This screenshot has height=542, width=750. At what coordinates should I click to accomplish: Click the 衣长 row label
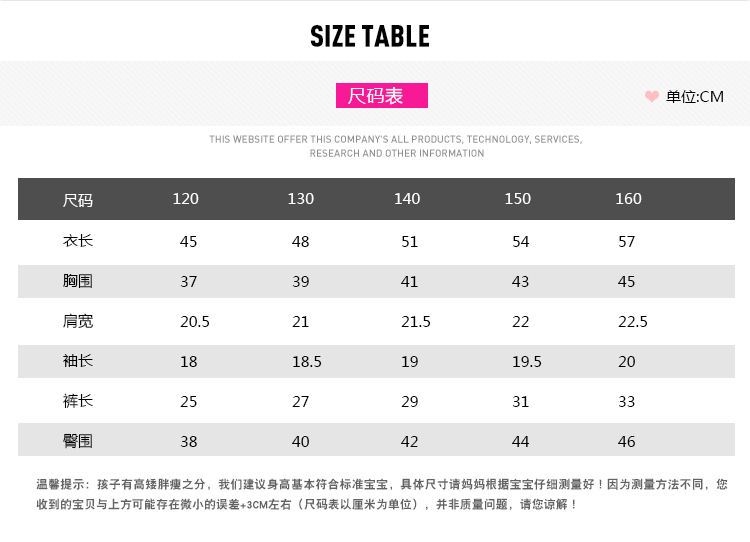point(78,241)
